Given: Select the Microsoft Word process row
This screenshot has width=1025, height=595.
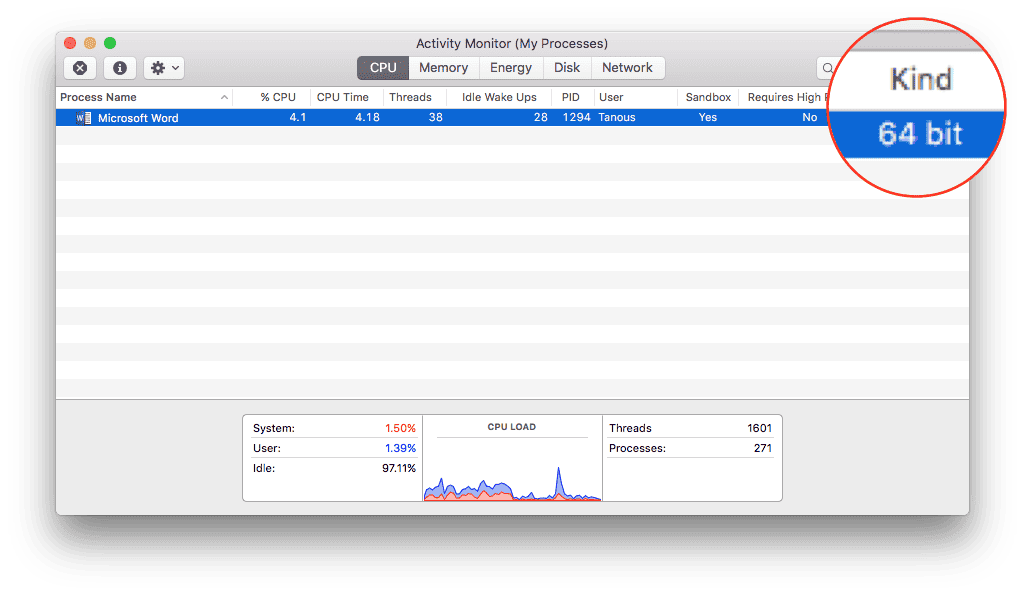Looking at the screenshot, I should (x=442, y=118).
